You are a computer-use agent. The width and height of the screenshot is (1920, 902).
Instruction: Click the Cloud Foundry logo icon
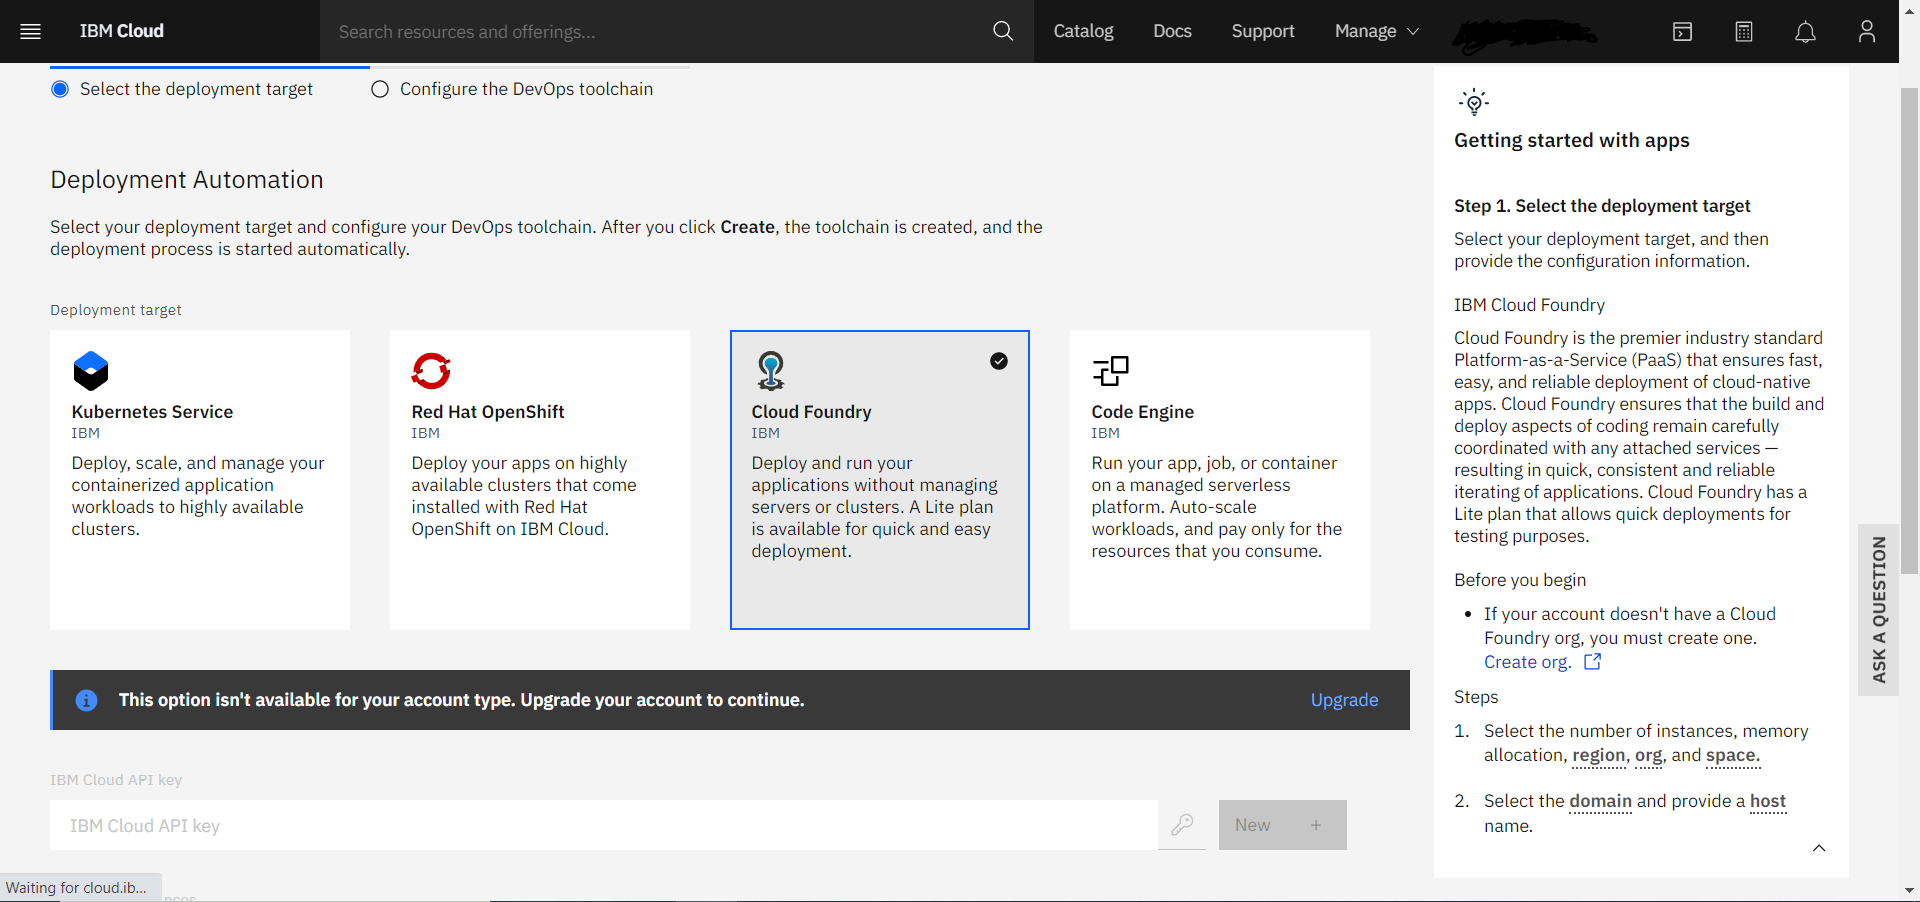(x=771, y=371)
